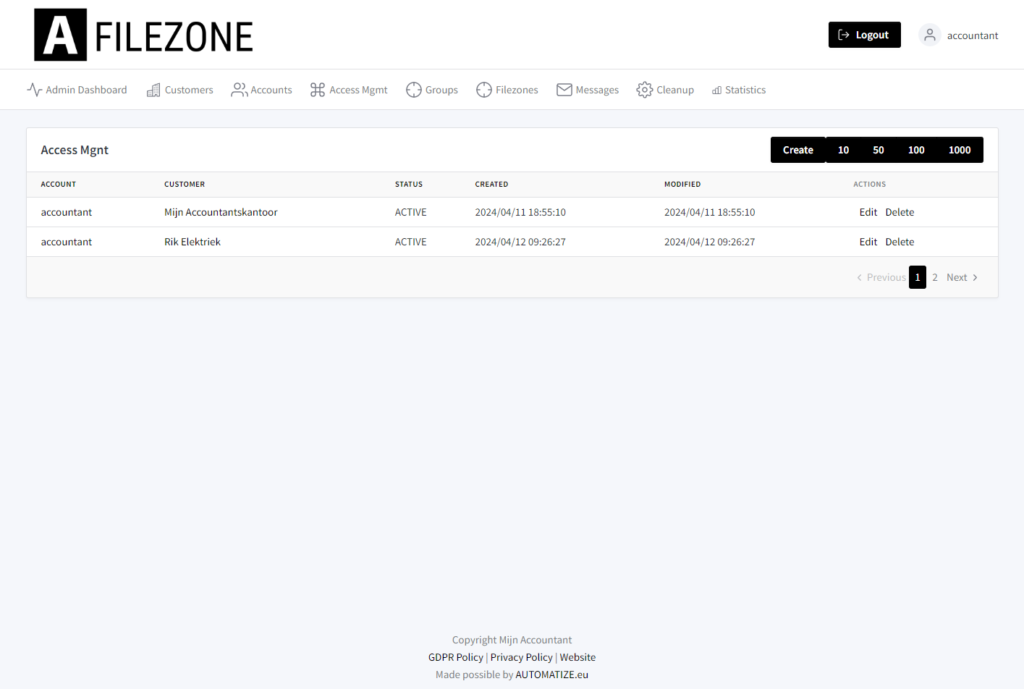Image resolution: width=1024 pixels, height=689 pixels.
Task: Show 100 entries per page
Action: click(x=916, y=150)
